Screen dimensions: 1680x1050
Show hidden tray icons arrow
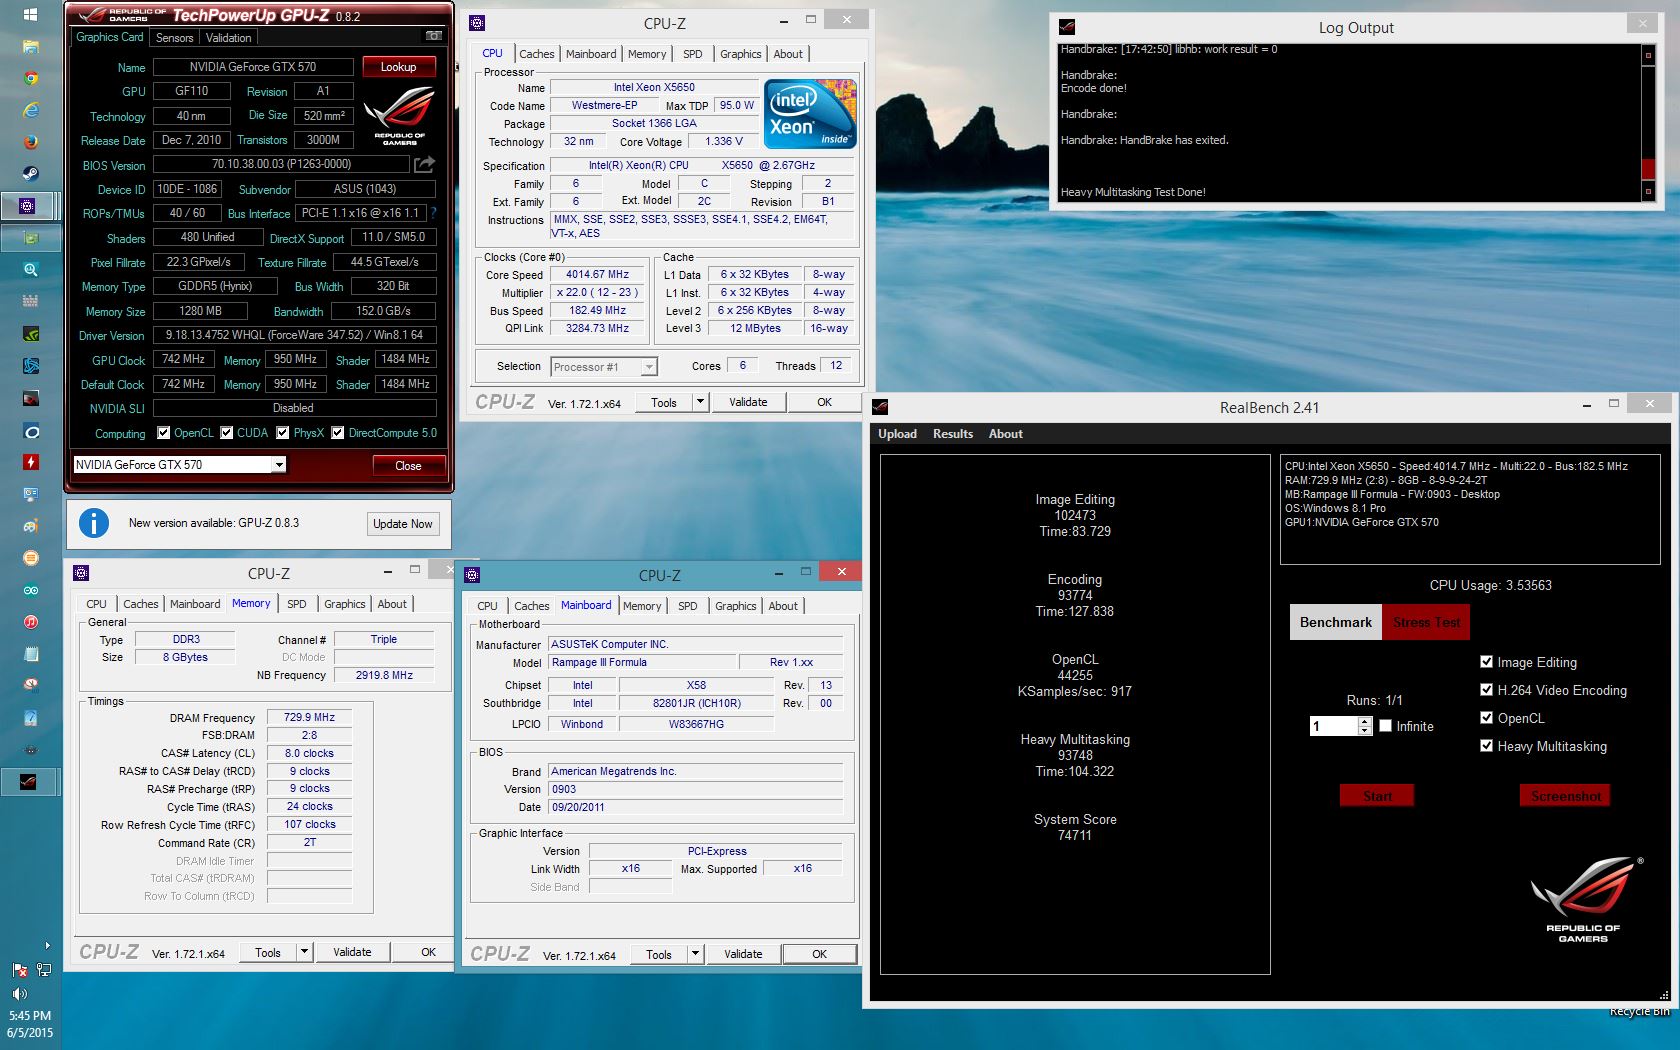pyautogui.click(x=47, y=945)
